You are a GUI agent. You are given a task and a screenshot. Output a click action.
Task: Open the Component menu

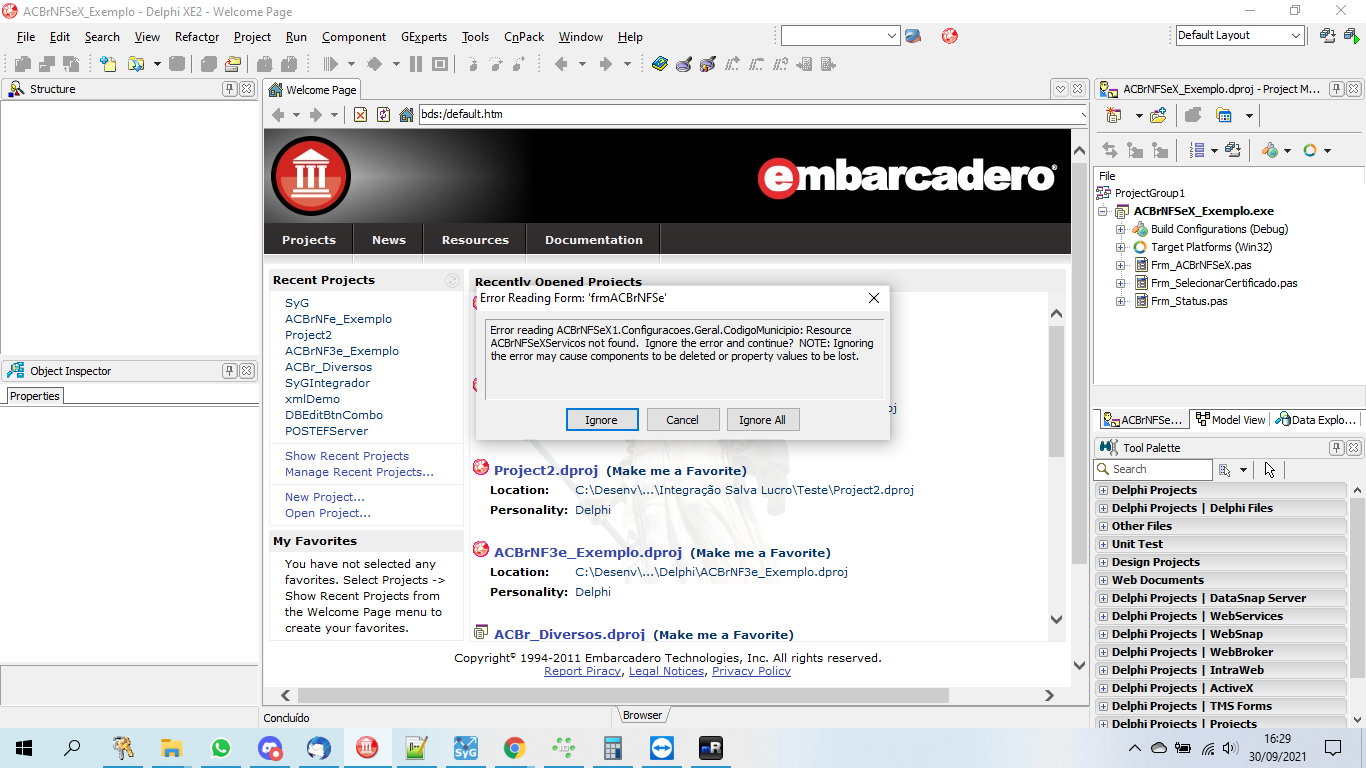click(354, 37)
